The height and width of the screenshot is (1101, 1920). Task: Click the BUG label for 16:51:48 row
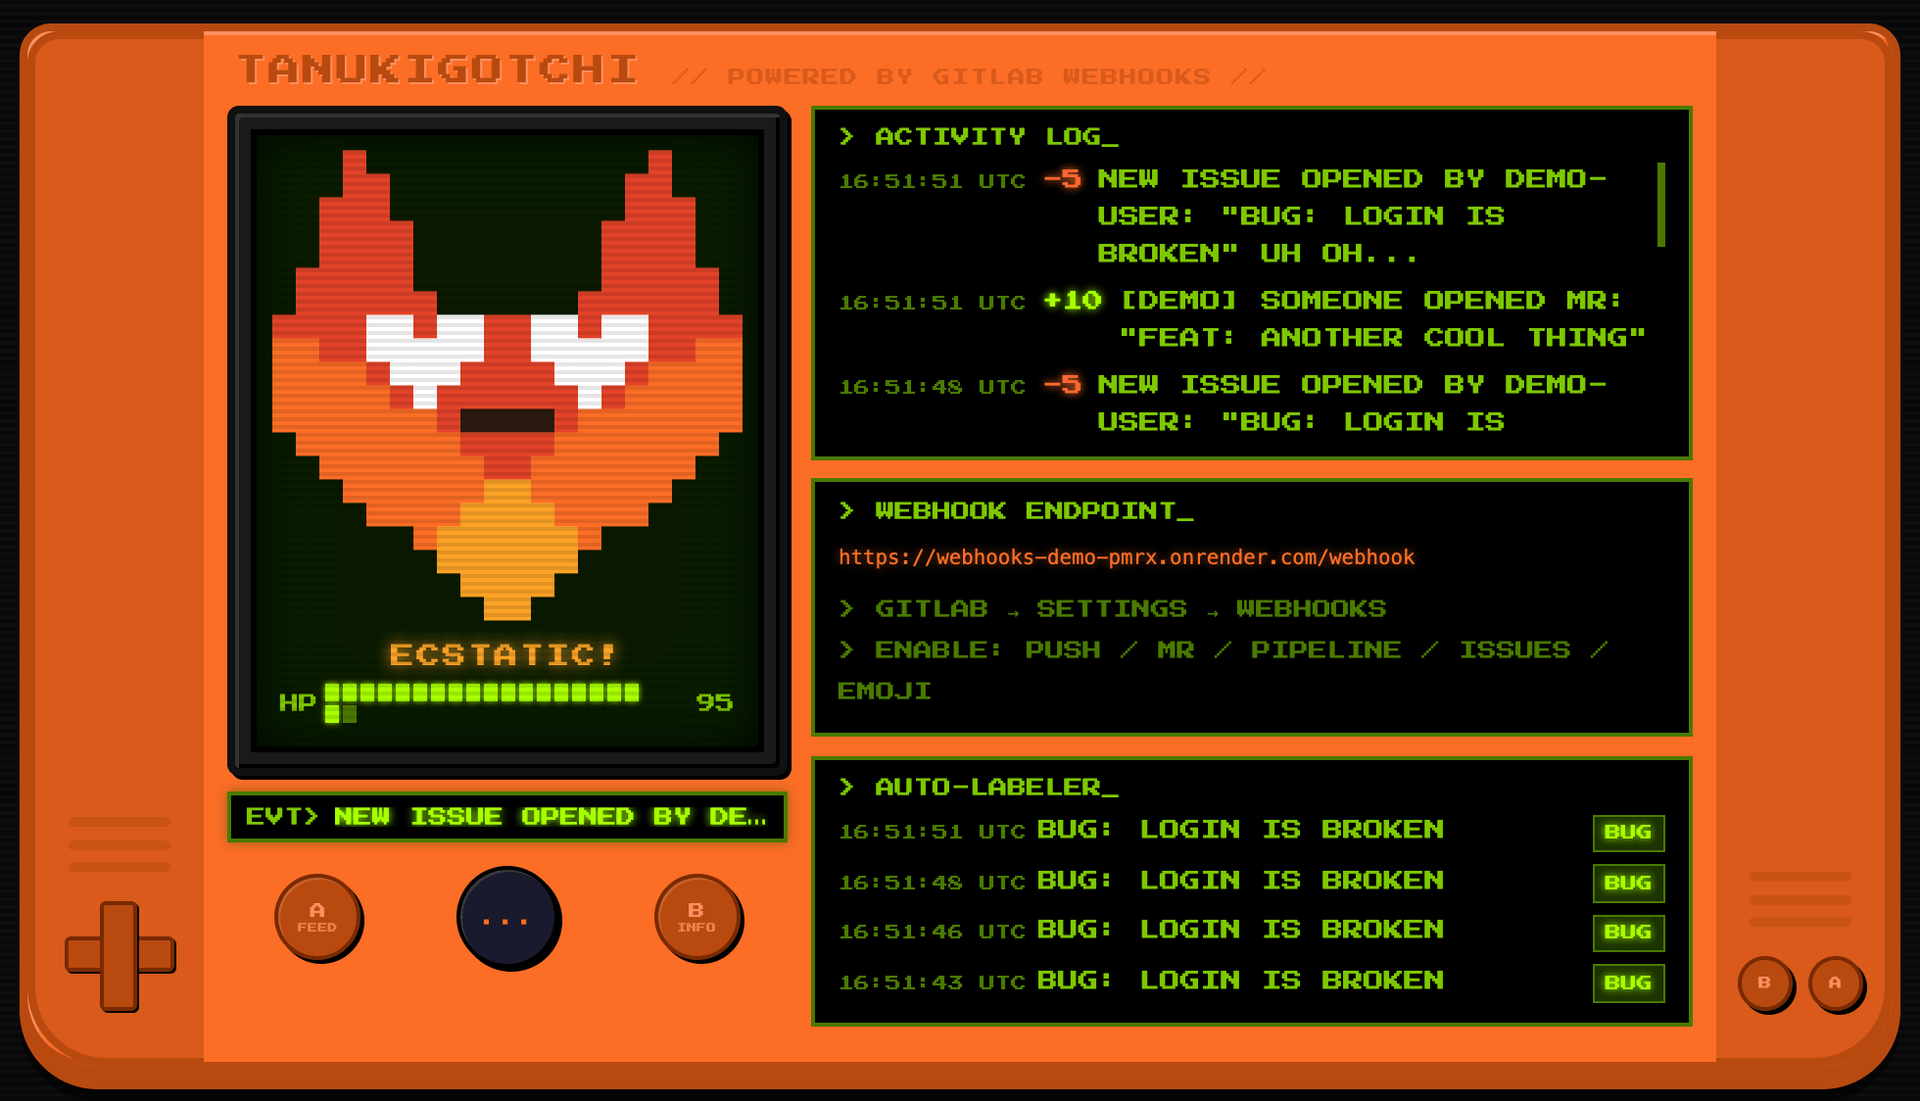pyautogui.click(x=1628, y=883)
